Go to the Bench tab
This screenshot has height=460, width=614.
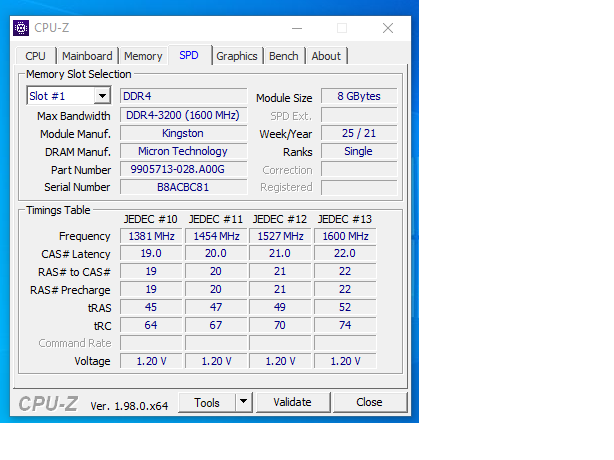(x=284, y=56)
